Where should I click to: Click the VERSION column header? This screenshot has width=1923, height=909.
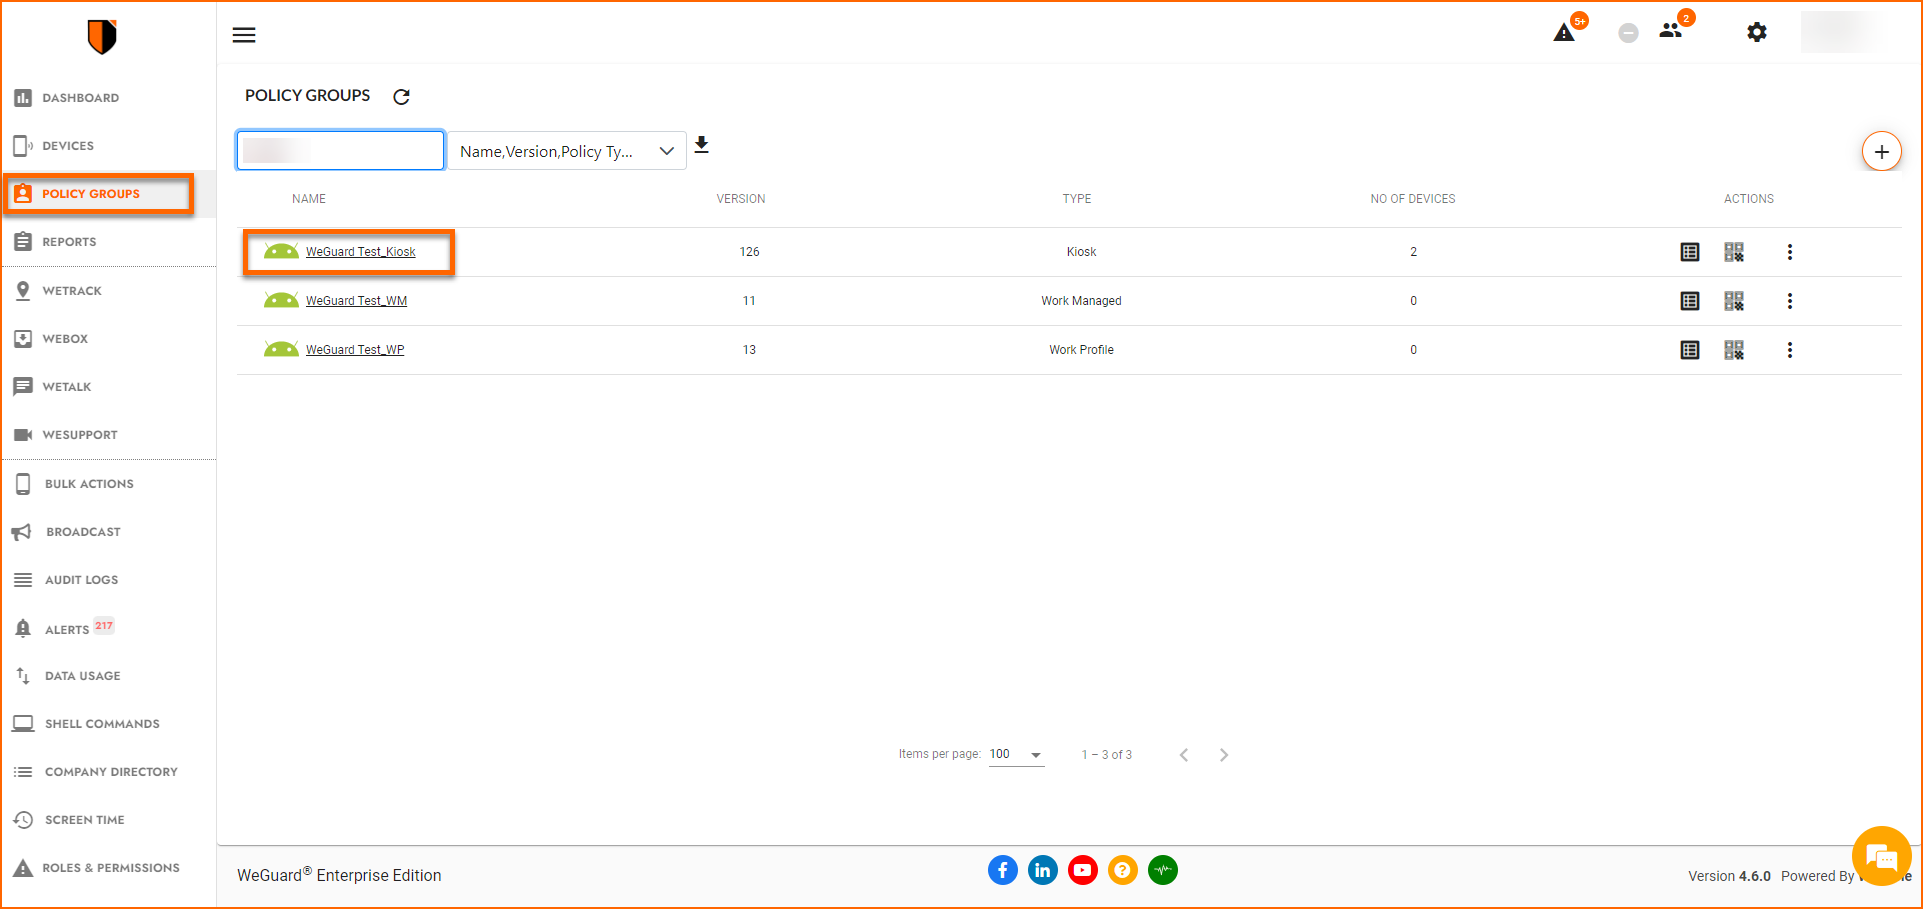741,199
